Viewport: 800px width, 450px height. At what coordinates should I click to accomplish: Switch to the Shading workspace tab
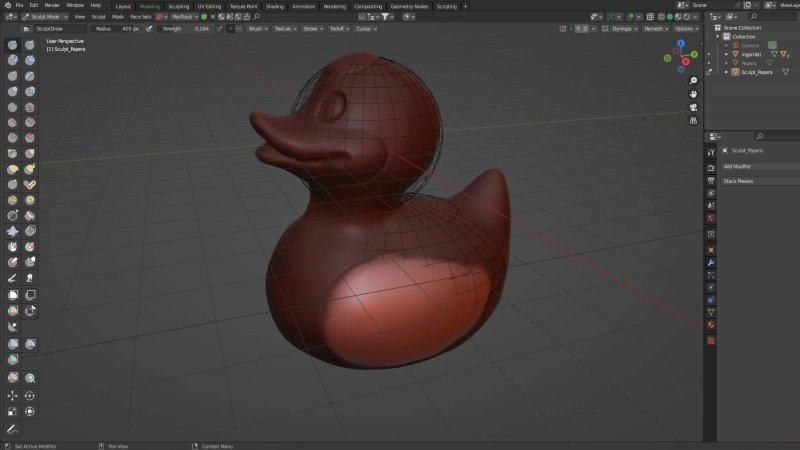[x=275, y=6]
